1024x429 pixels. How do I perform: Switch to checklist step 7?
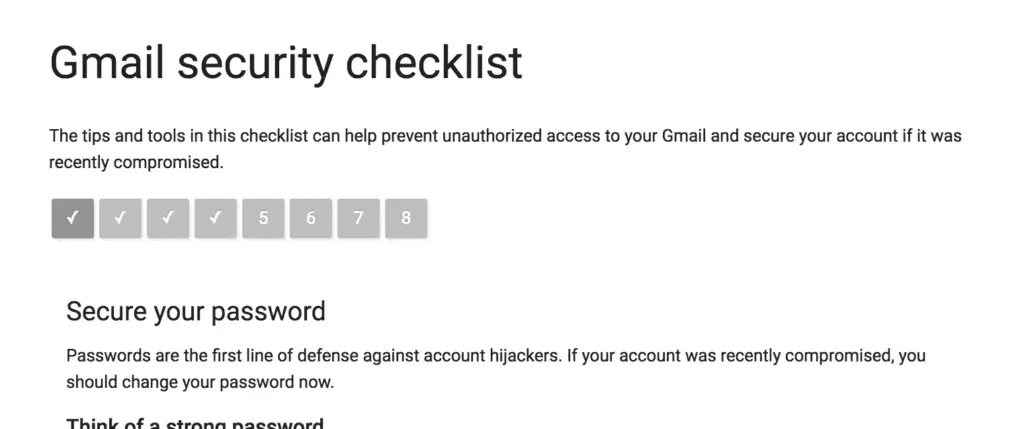click(358, 218)
